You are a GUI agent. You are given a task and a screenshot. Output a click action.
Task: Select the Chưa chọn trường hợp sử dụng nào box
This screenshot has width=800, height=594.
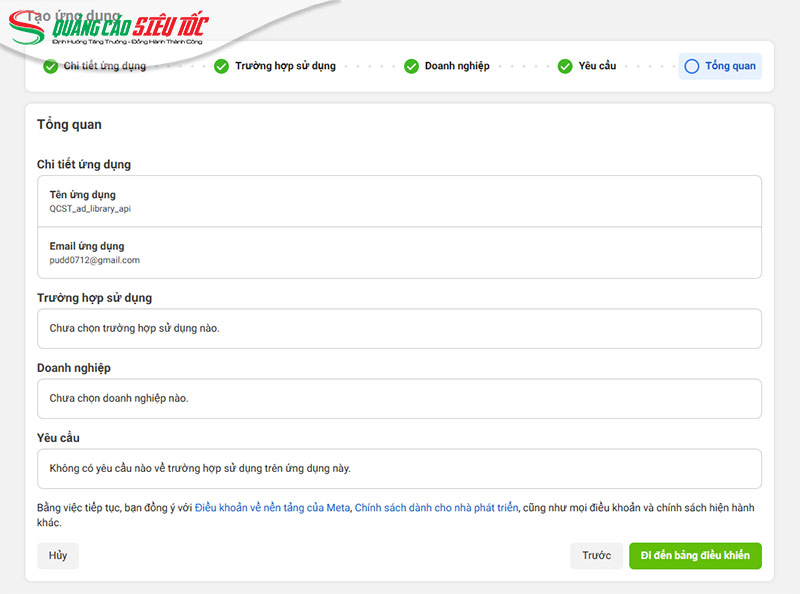tap(399, 328)
